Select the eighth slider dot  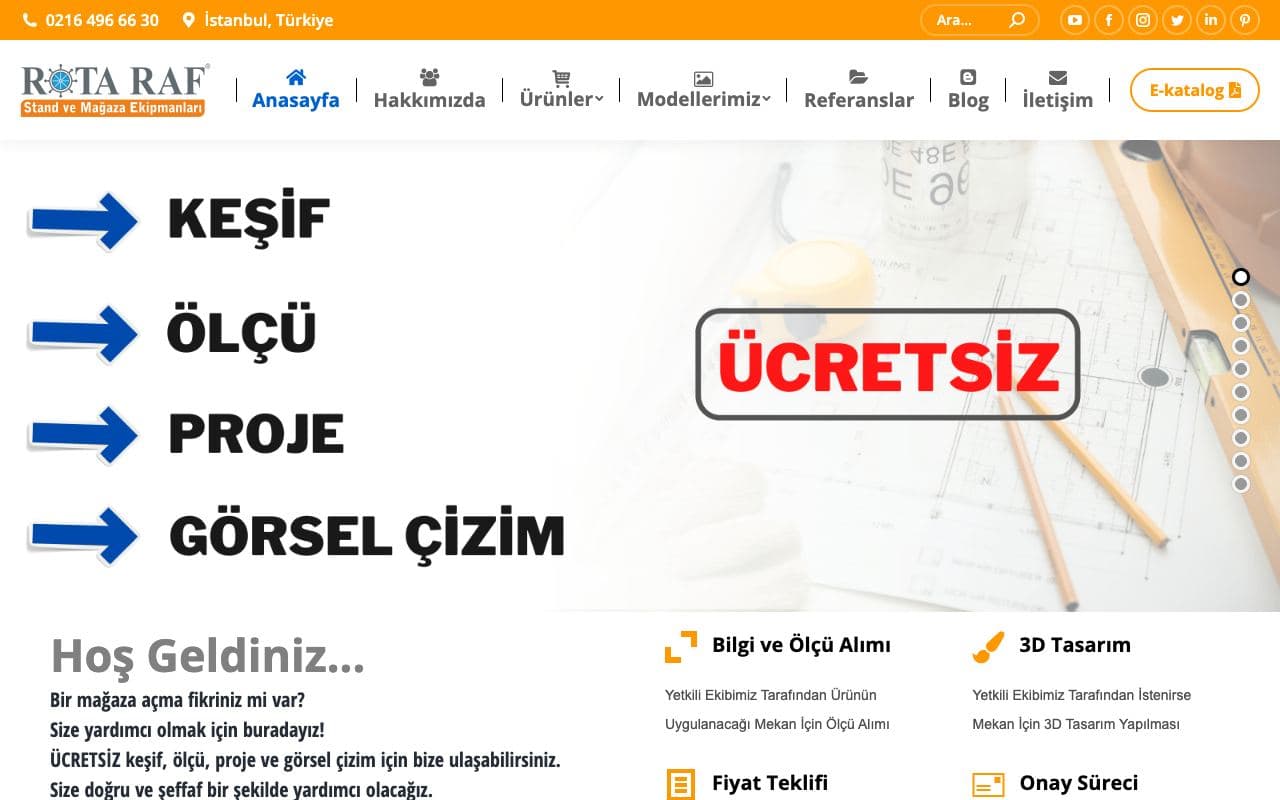pyautogui.click(x=1241, y=438)
